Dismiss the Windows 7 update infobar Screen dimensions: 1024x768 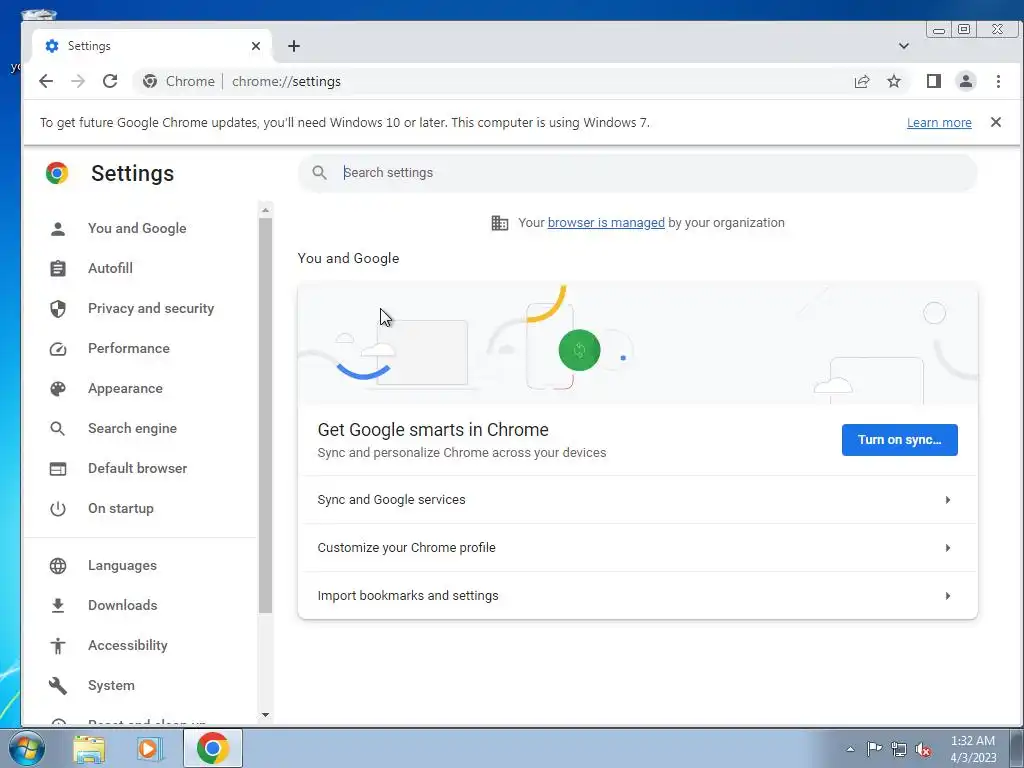point(996,122)
